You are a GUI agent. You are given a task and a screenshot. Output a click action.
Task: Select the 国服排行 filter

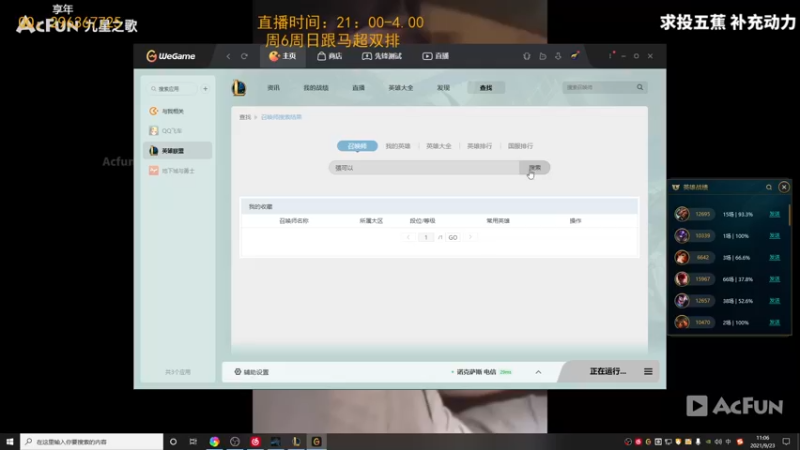(520, 146)
